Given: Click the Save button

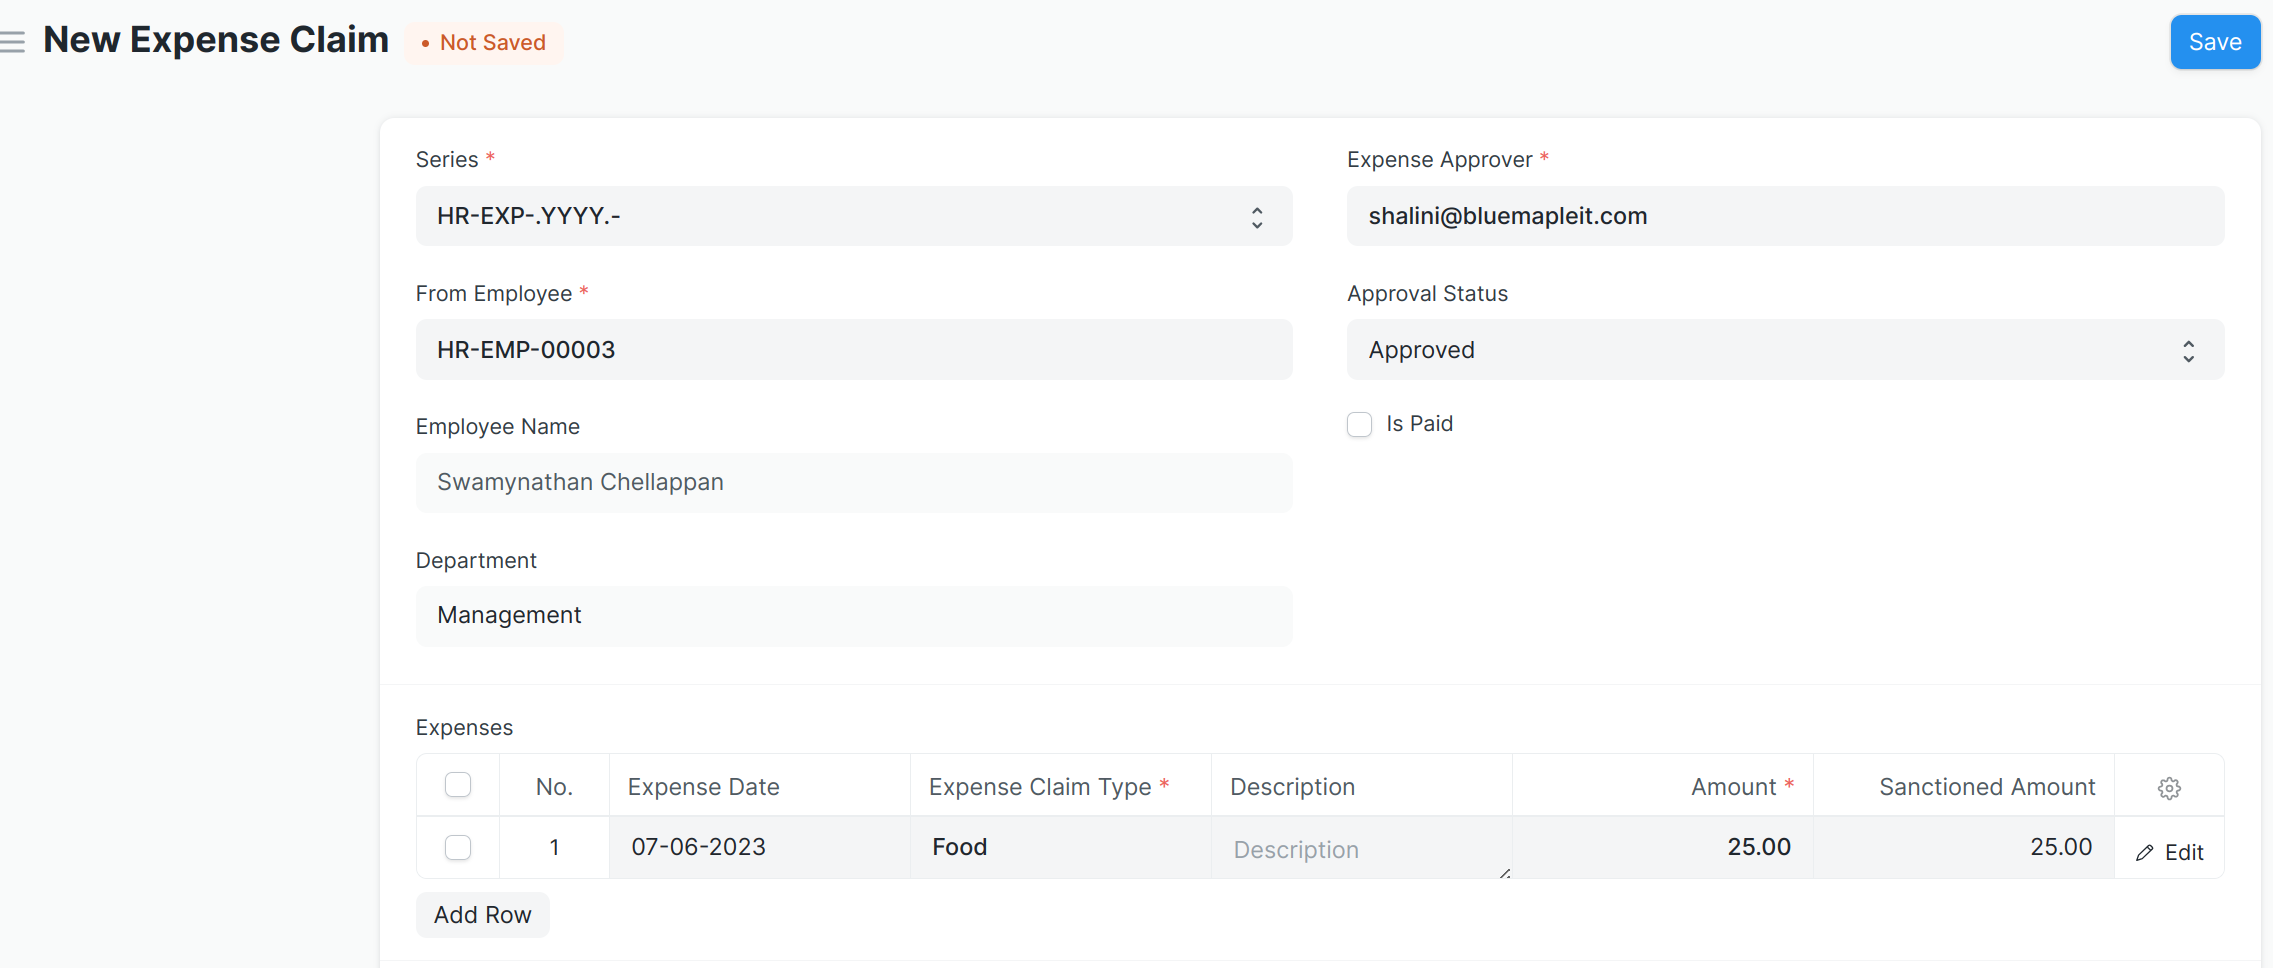Looking at the screenshot, I should [2214, 42].
